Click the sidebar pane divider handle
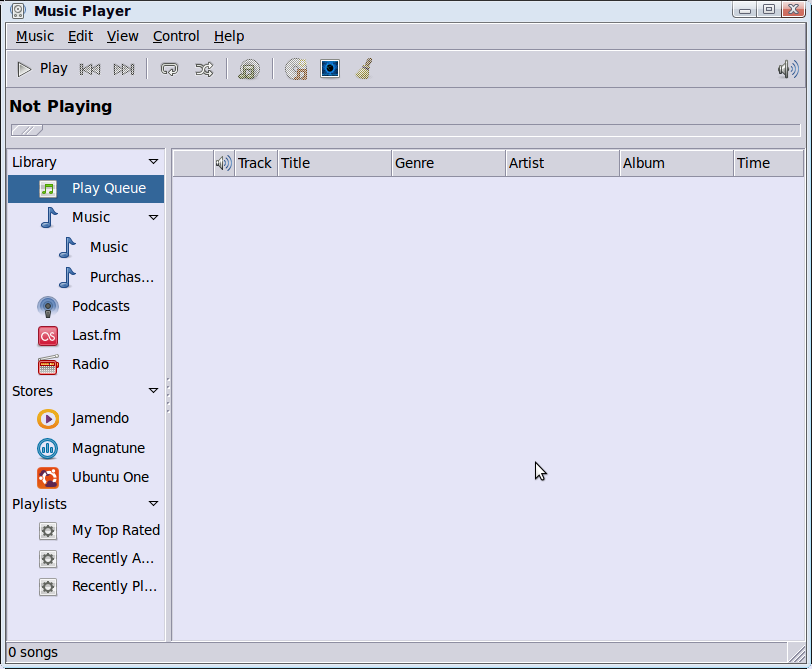The height and width of the screenshot is (669, 812). [168, 395]
